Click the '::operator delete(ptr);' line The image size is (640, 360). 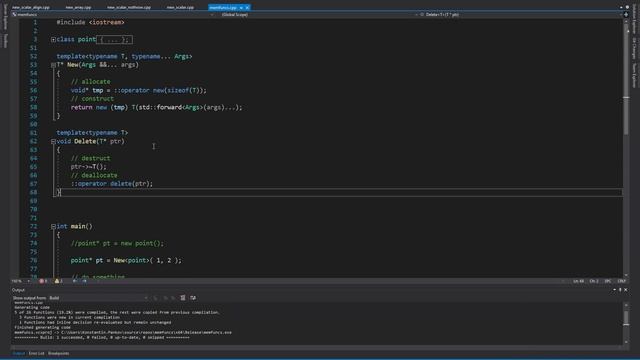(112, 184)
